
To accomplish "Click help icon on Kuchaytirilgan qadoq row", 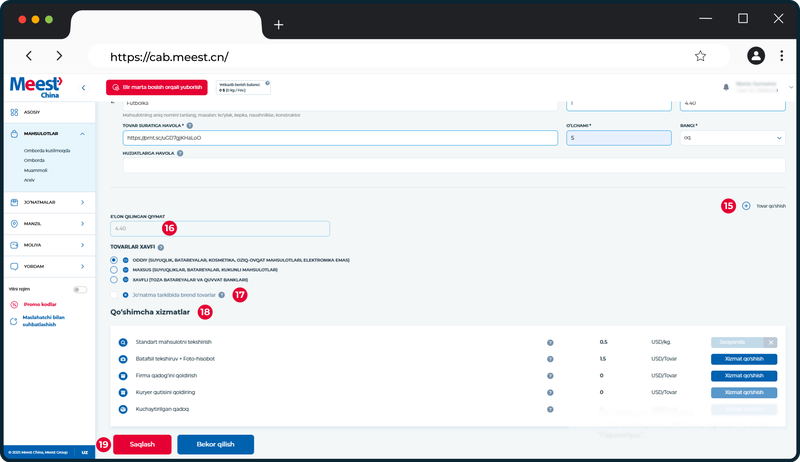I will [x=550, y=409].
